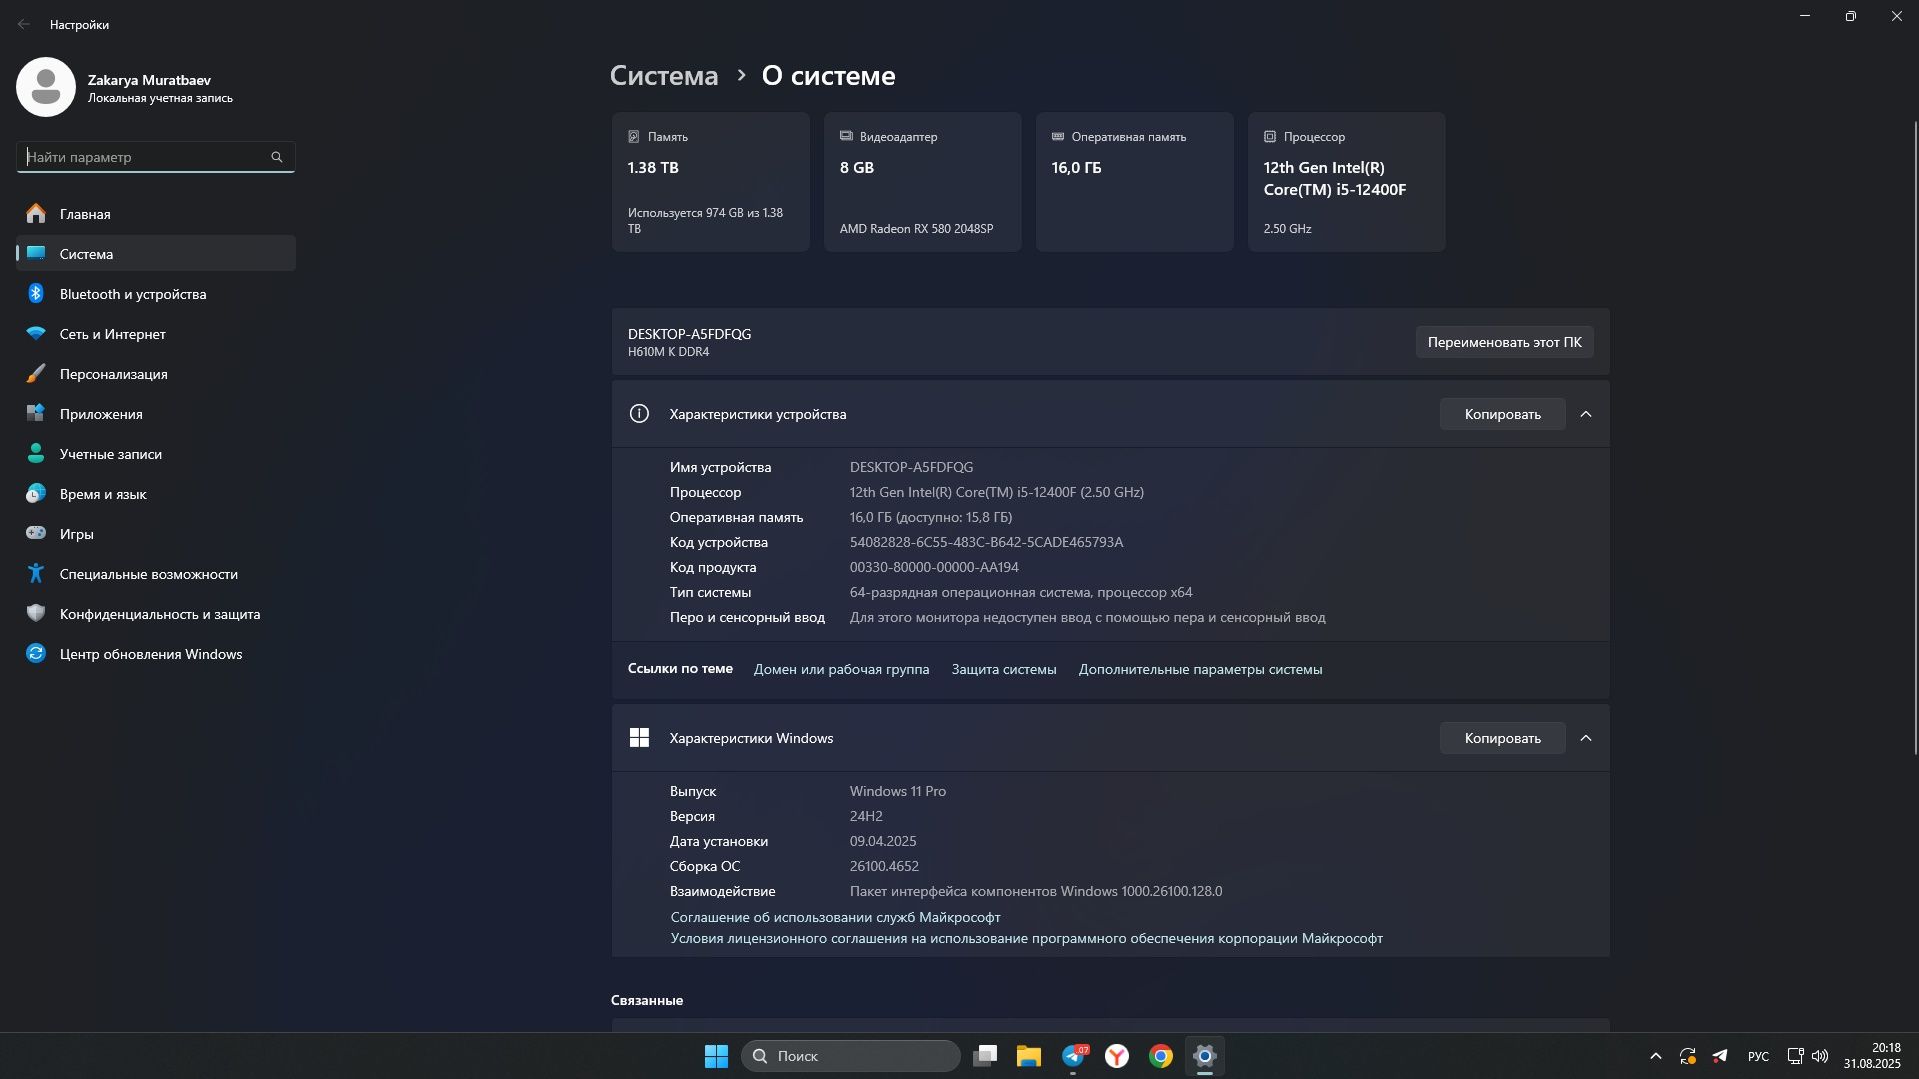The image size is (1919, 1079).
Task: Open Microsoft software license terms link
Action: 1026,938
